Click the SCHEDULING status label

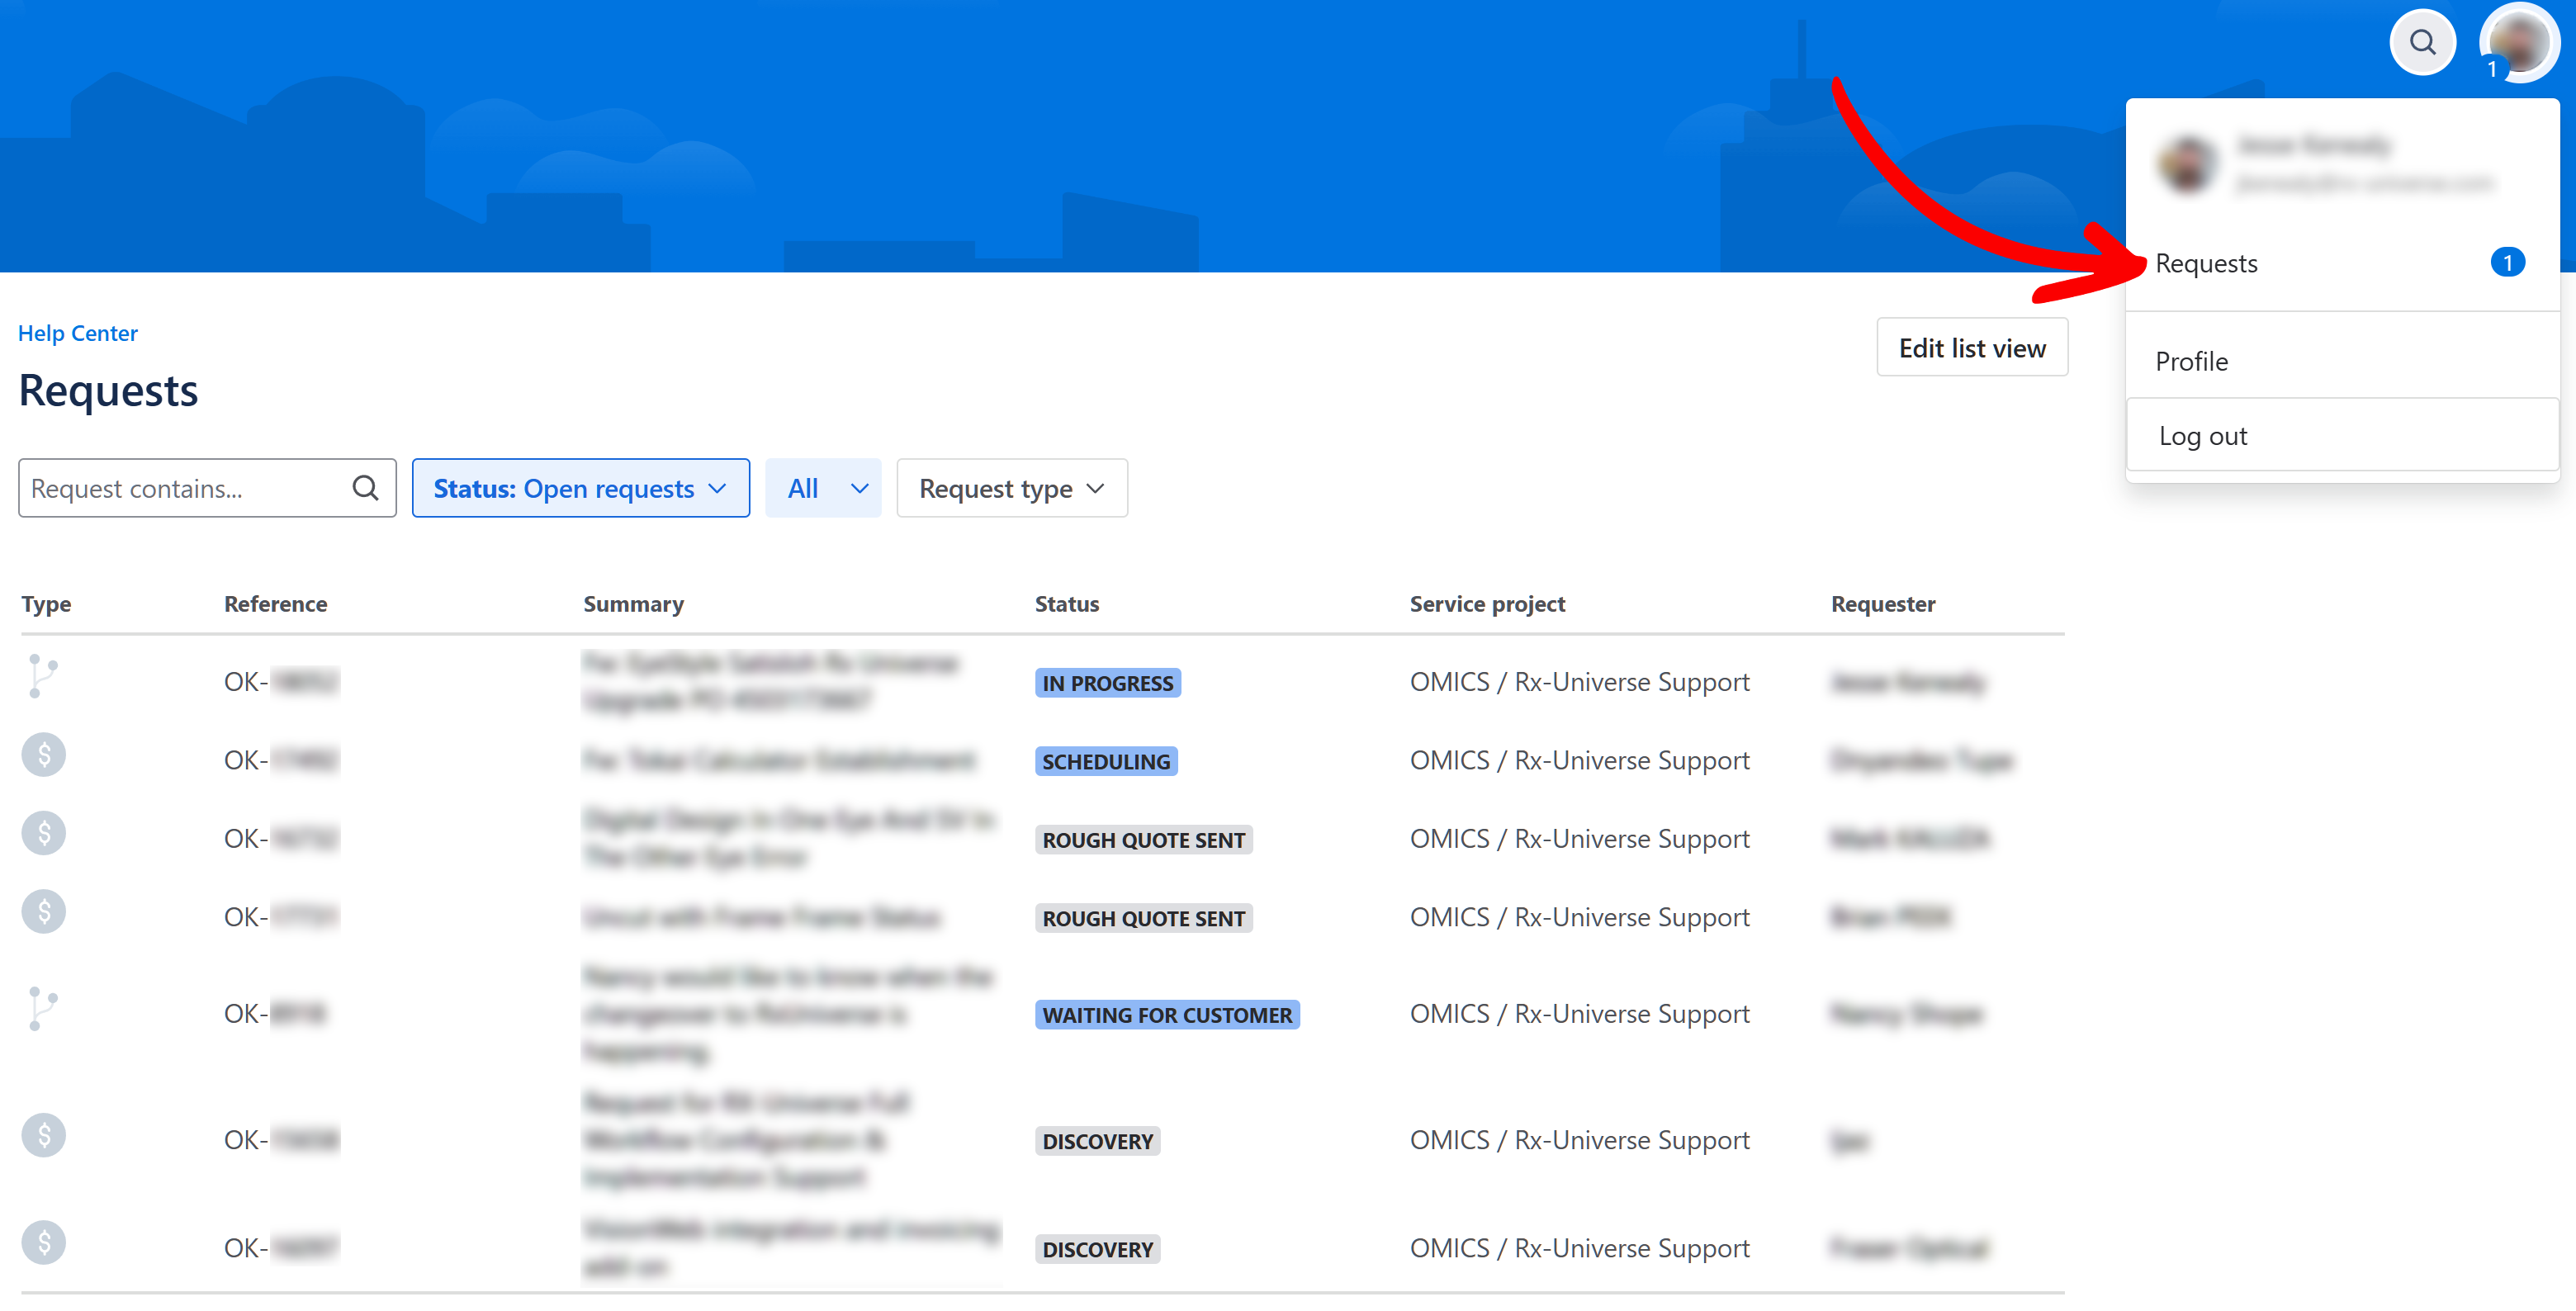(1105, 761)
